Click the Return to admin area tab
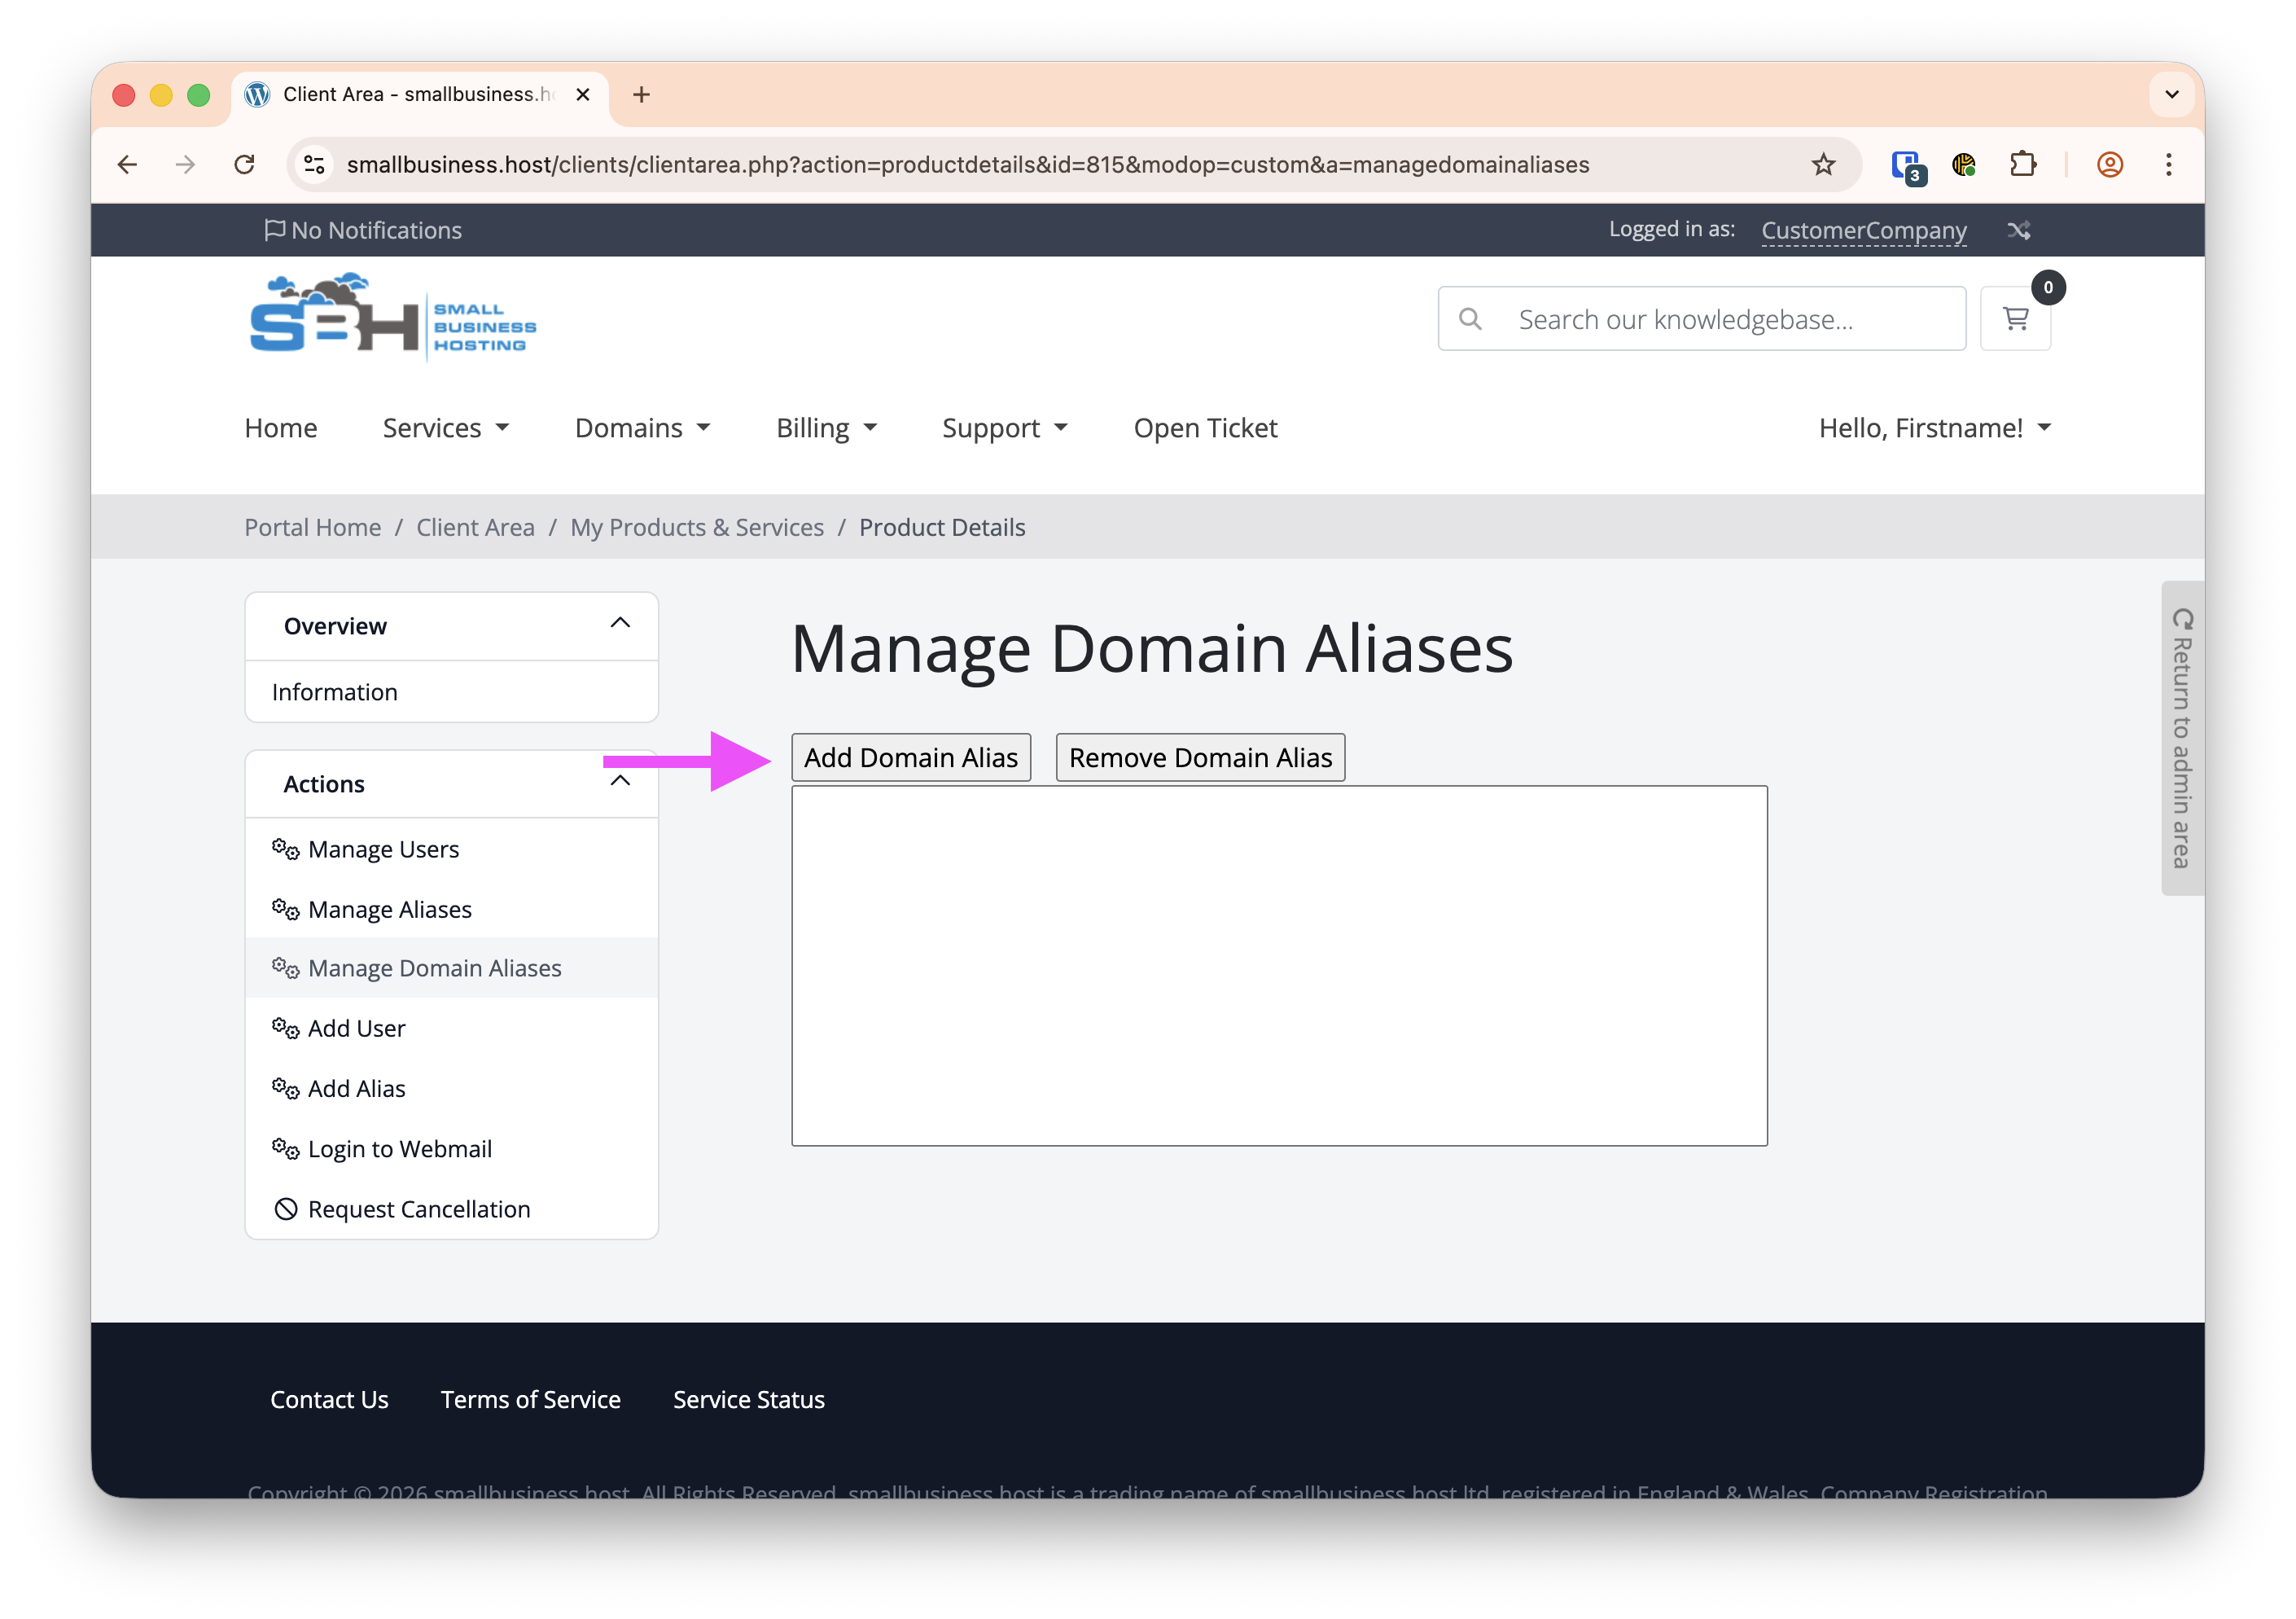This screenshot has width=2296, height=1619. tap(2181, 738)
